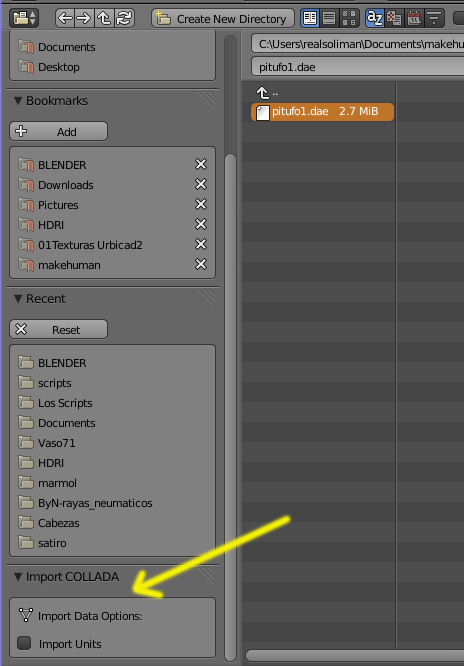Go forward to next folder arrow
Viewport: 464px width, 666px height.
pyautogui.click(x=84, y=18)
